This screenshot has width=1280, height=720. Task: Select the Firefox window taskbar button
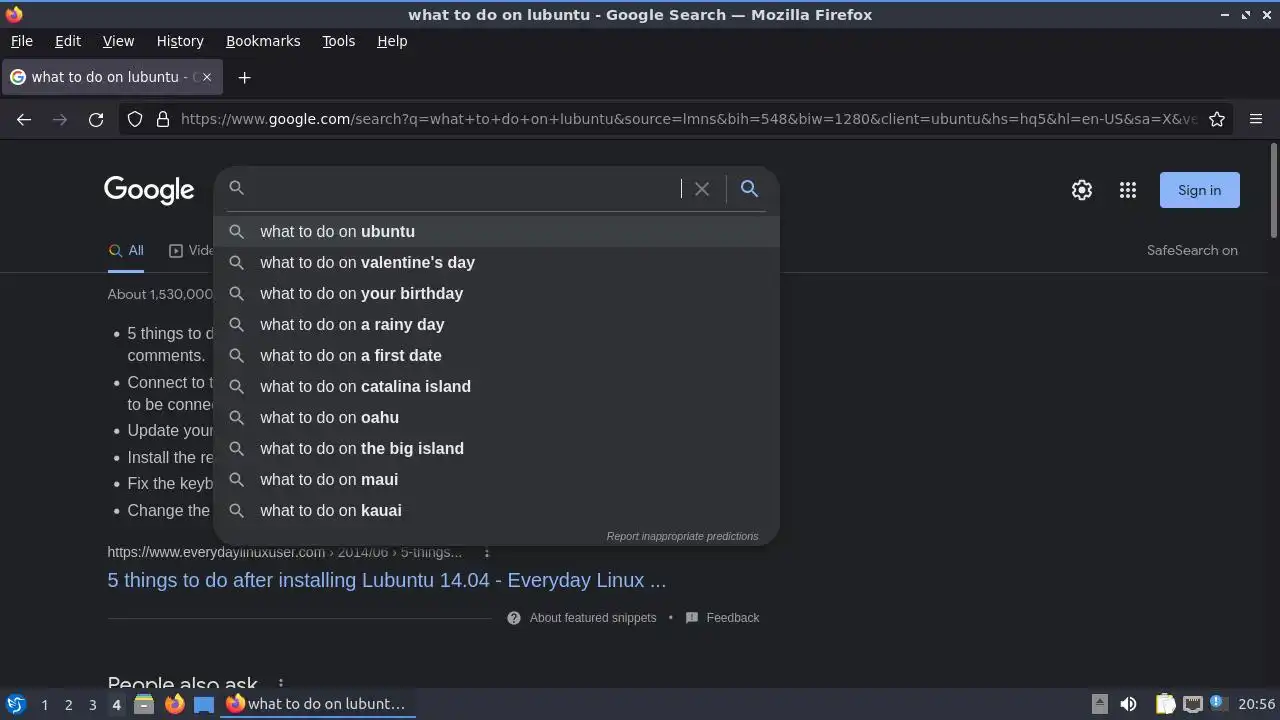[x=317, y=704]
